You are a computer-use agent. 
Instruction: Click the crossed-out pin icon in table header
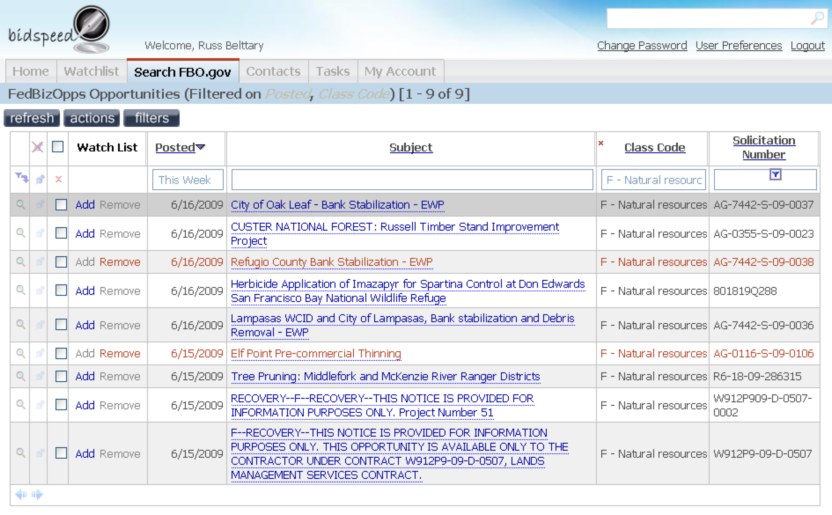click(x=37, y=147)
